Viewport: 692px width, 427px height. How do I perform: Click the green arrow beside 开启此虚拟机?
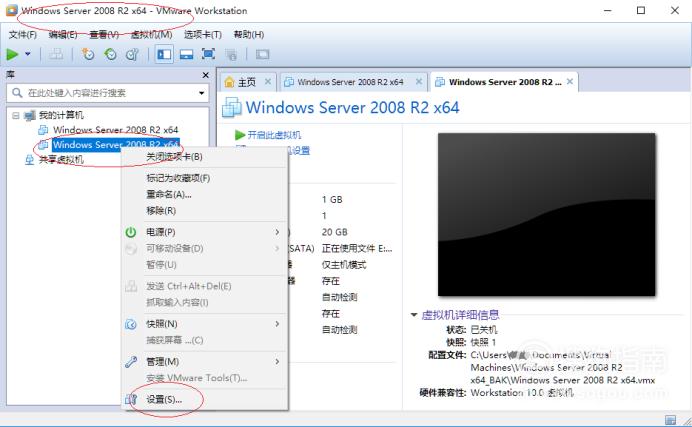coord(240,135)
